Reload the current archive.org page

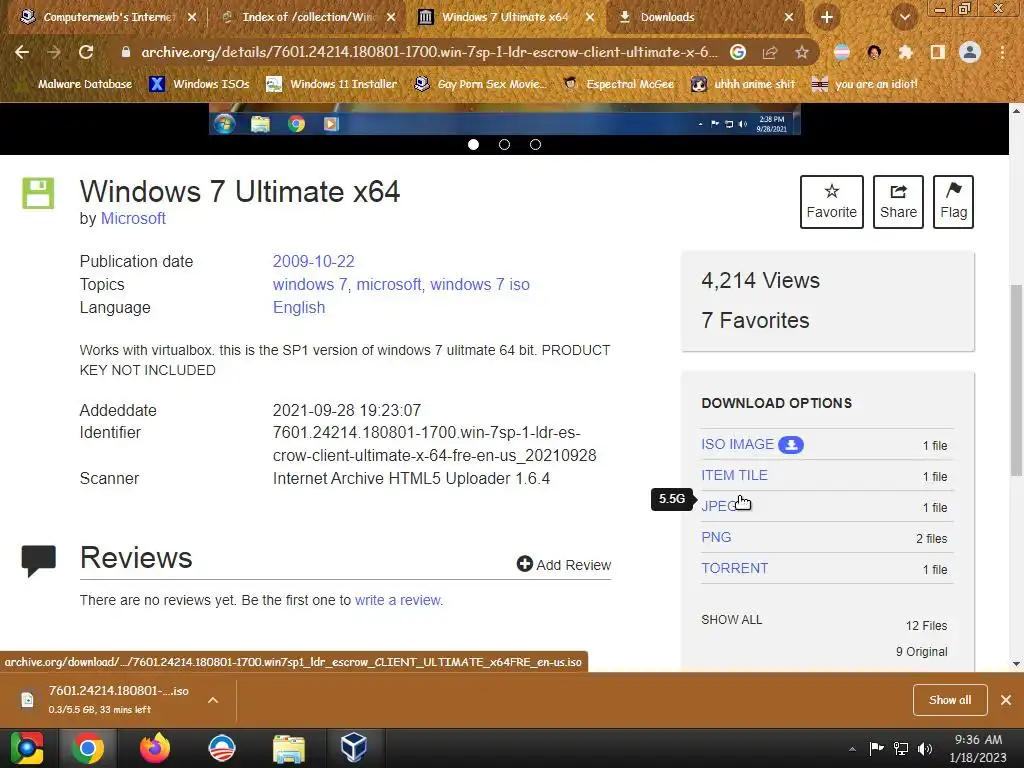(86, 52)
